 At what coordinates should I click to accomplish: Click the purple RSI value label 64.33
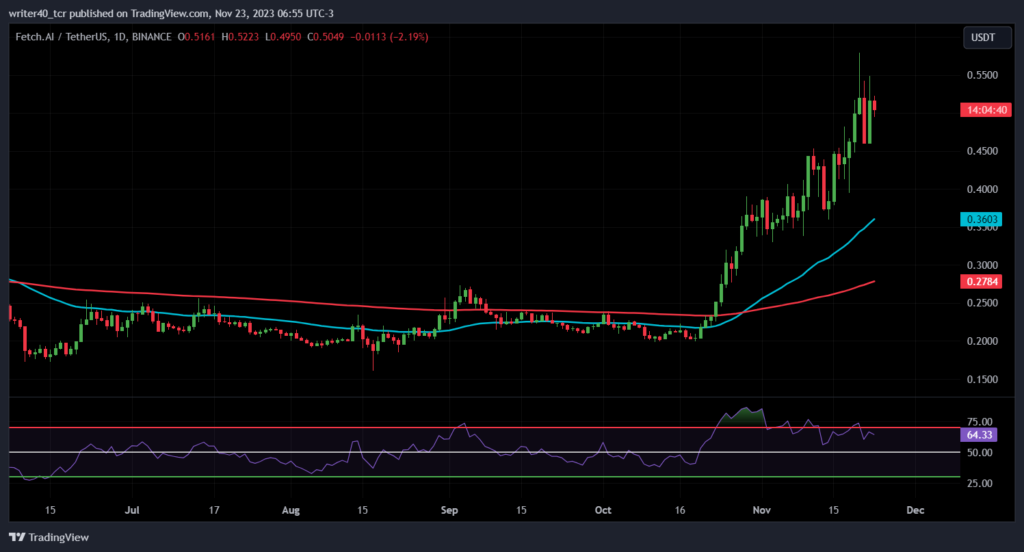pyautogui.click(x=978, y=434)
